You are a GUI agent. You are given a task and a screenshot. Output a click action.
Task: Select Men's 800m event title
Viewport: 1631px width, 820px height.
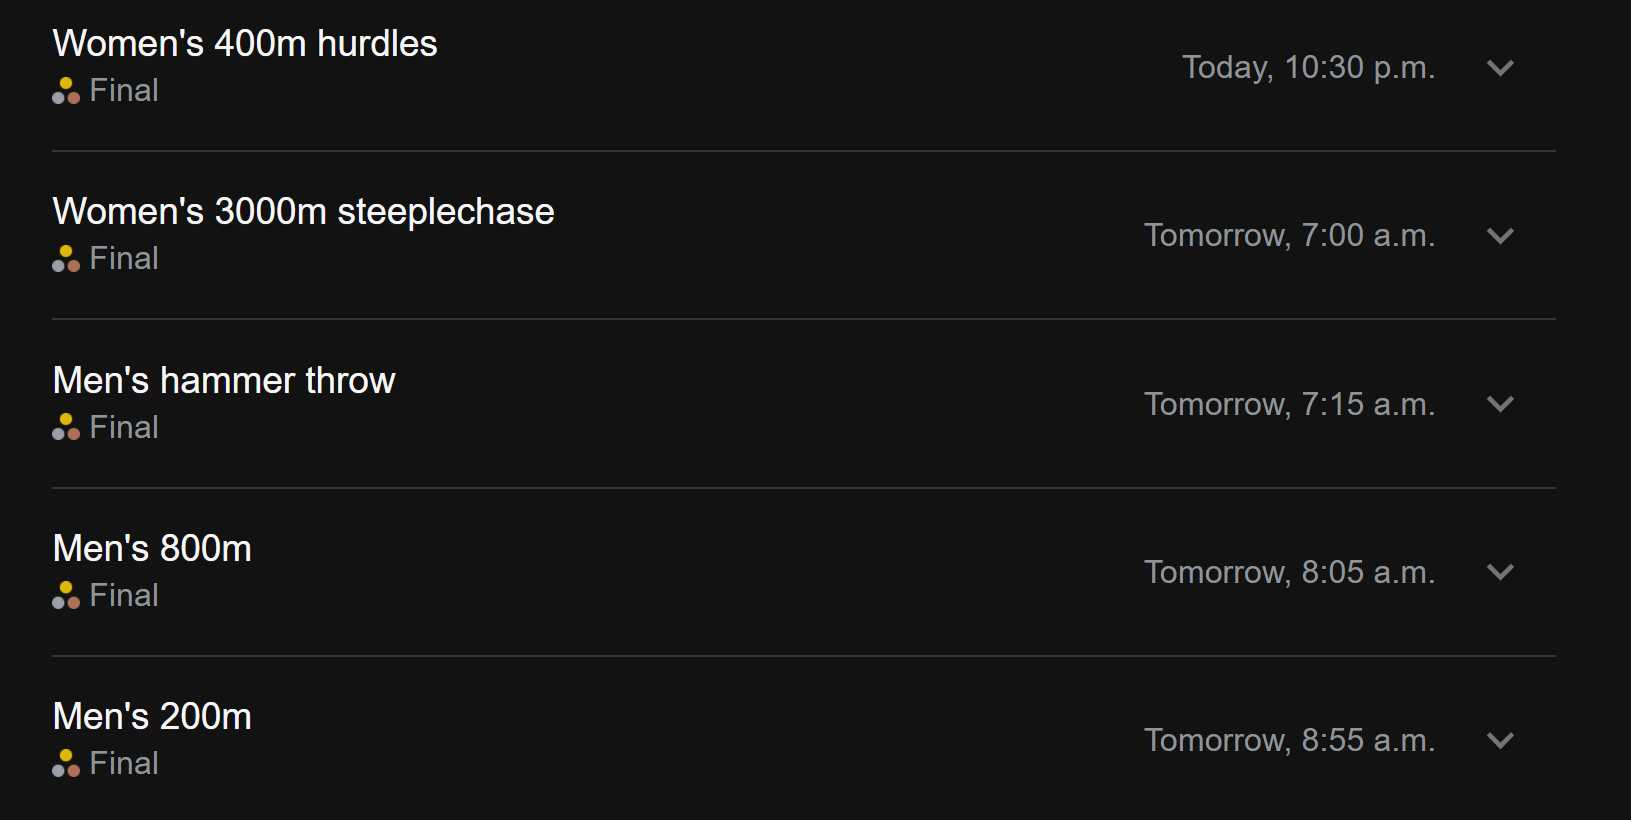point(152,549)
